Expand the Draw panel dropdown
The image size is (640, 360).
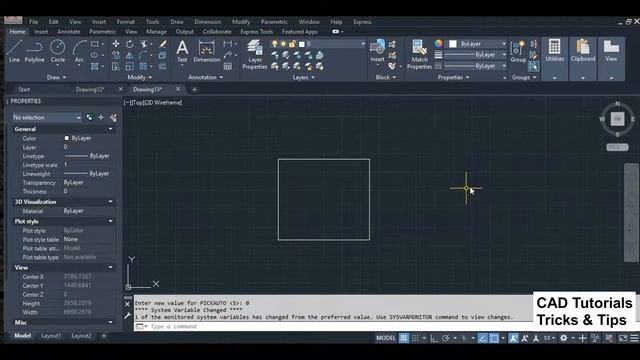coord(56,77)
